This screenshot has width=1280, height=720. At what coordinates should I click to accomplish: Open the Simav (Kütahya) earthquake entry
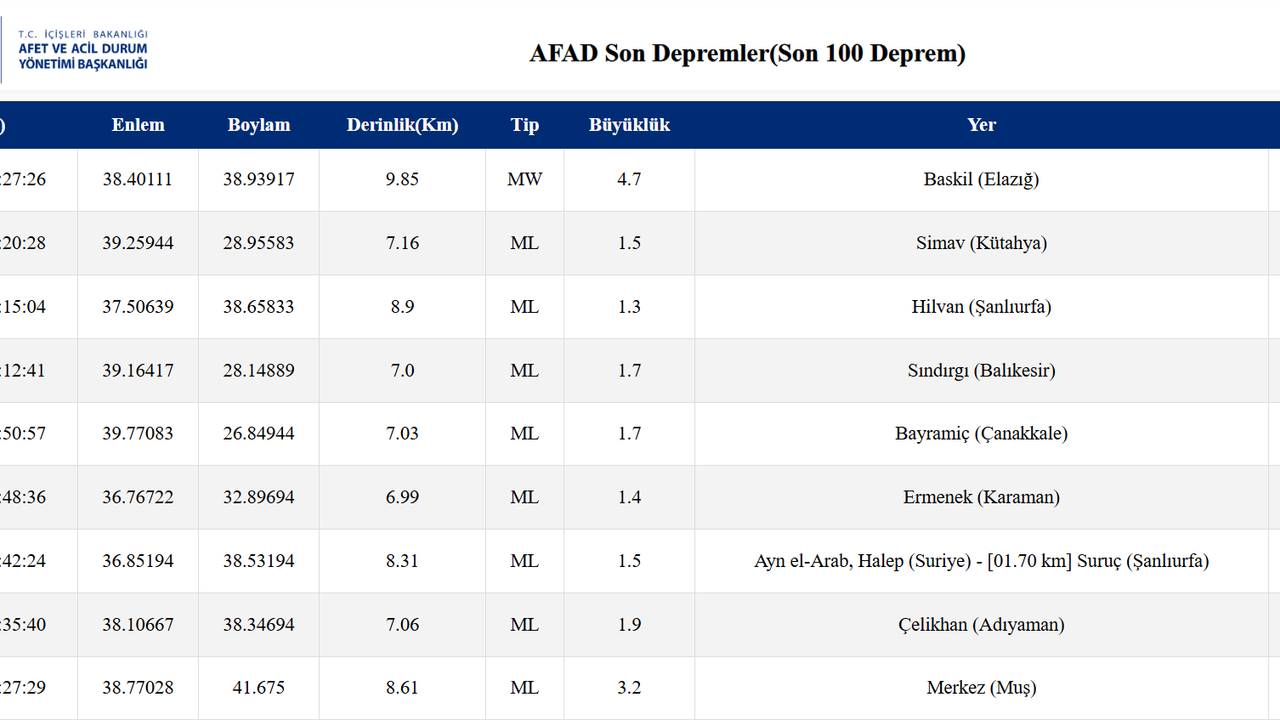pos(981,242)
